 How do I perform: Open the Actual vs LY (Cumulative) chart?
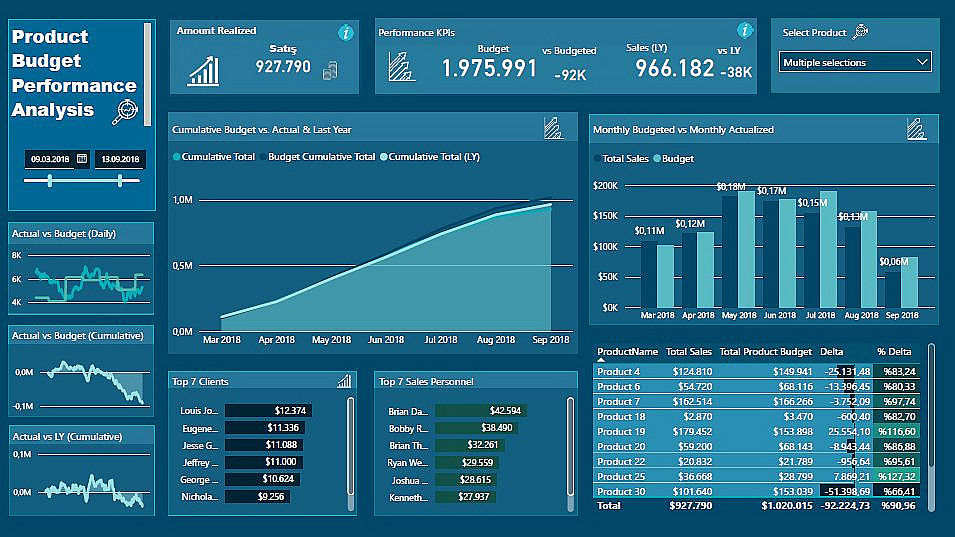tap(82, 471)
